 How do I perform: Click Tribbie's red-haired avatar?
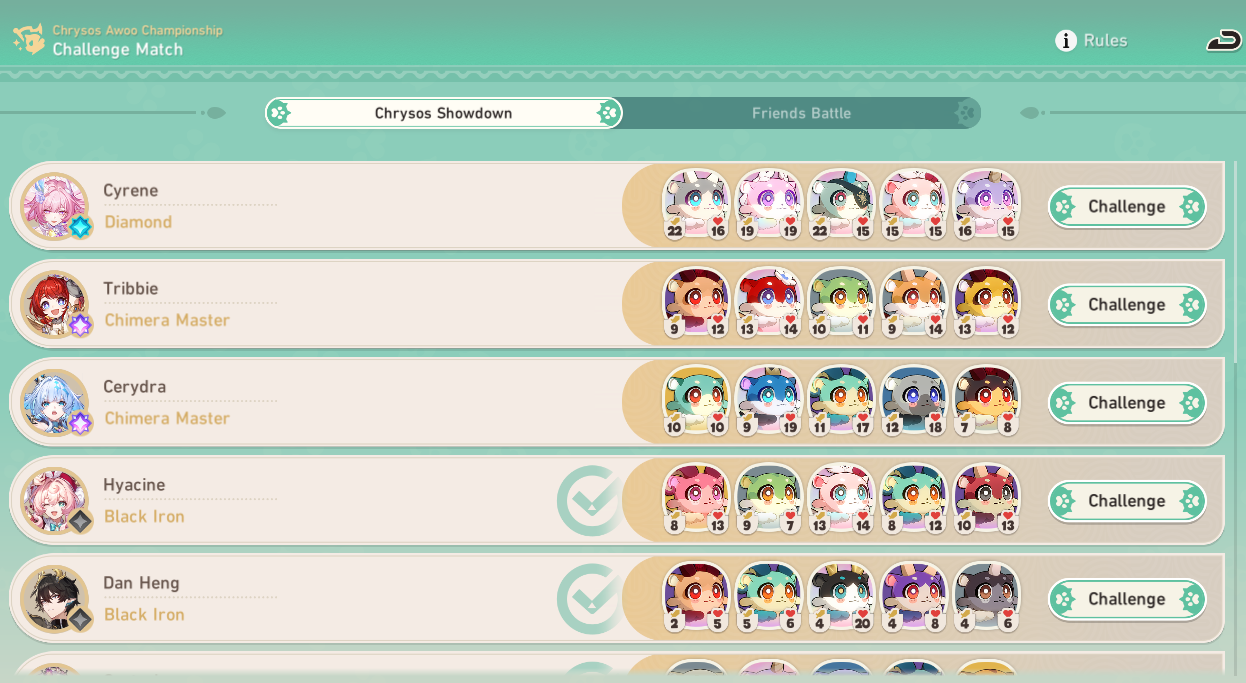click(x=54, y=304)
